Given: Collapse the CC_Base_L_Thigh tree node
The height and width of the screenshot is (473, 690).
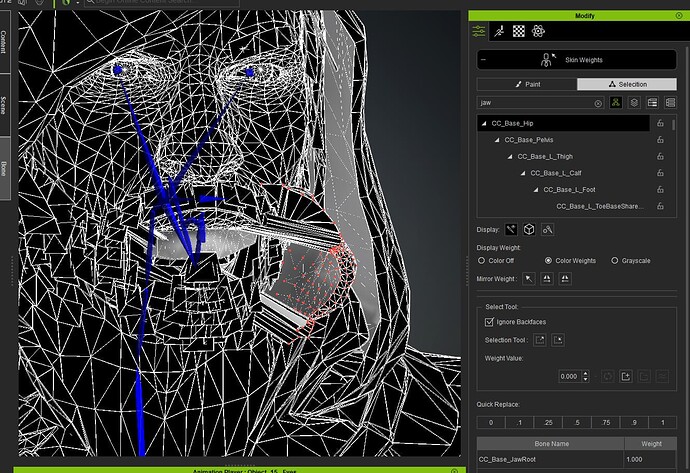Looking at the screenshot, I should [510, 157].
